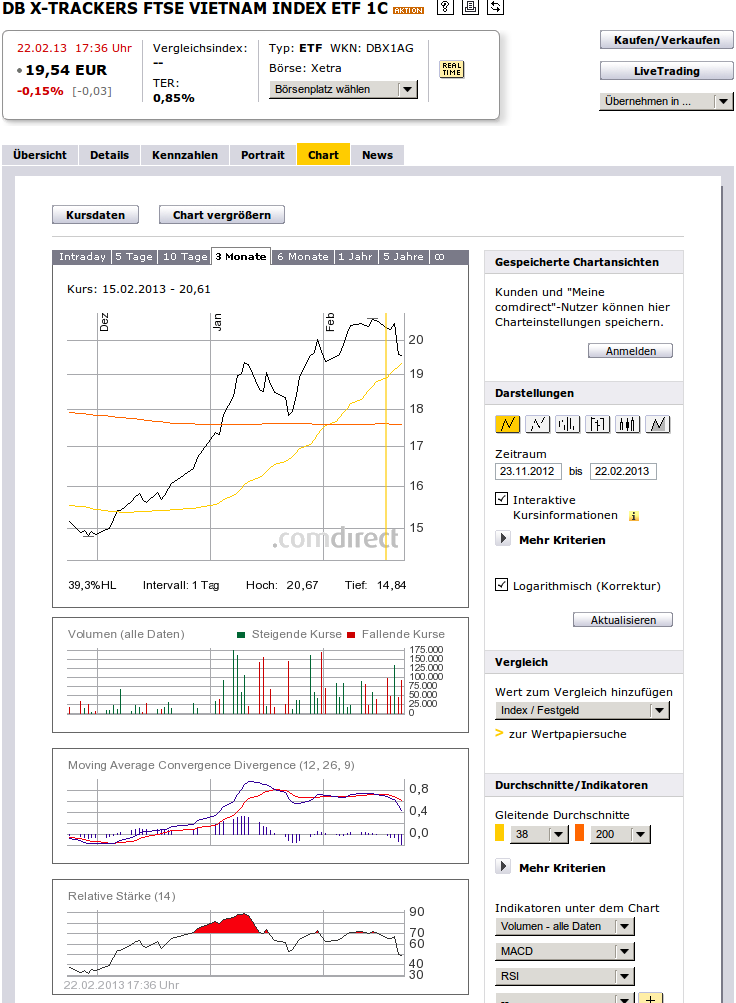Open the Übernehmen in ... dropdown
Screen dimensions: 736x1003
(666, 101)
